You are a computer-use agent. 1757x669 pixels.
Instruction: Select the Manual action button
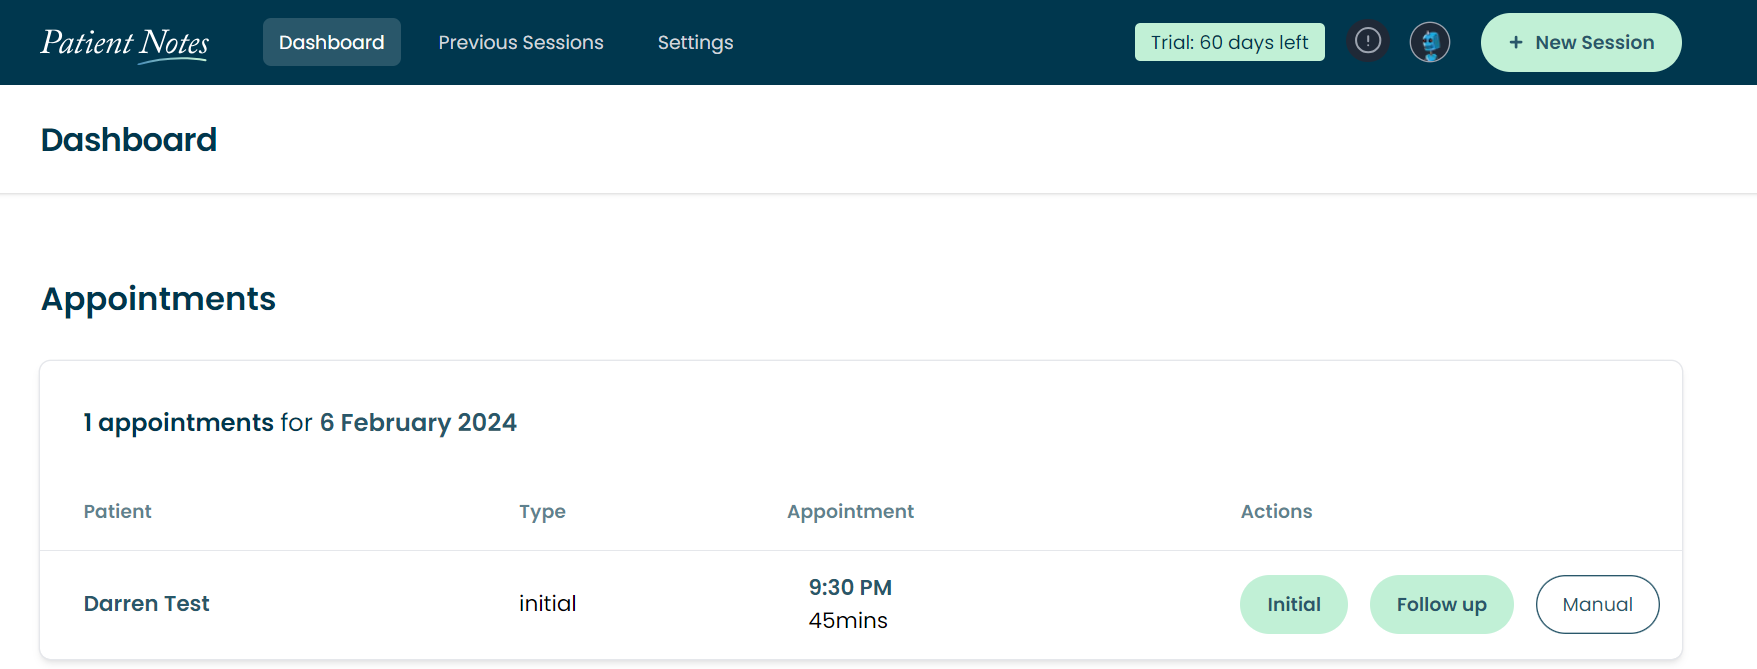coord(1598,604)
